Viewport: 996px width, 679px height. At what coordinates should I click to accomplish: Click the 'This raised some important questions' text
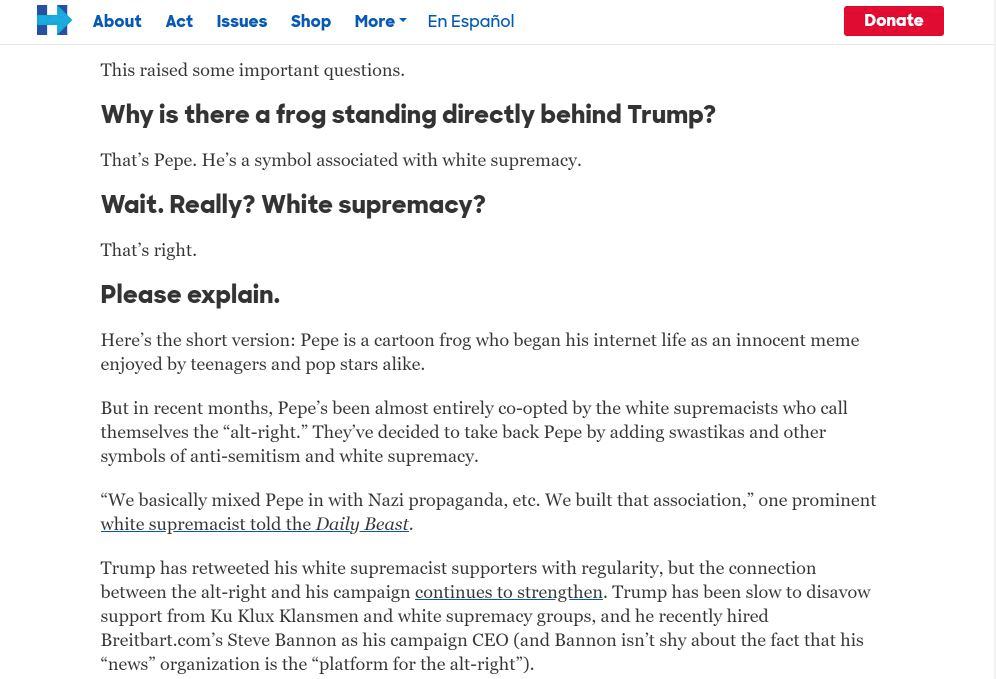(252, 70)
